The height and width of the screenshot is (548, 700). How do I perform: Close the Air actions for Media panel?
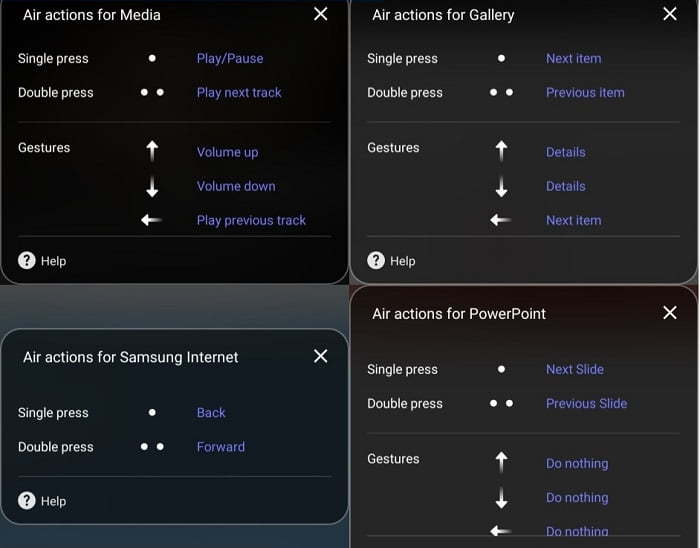tap(321, 14)
